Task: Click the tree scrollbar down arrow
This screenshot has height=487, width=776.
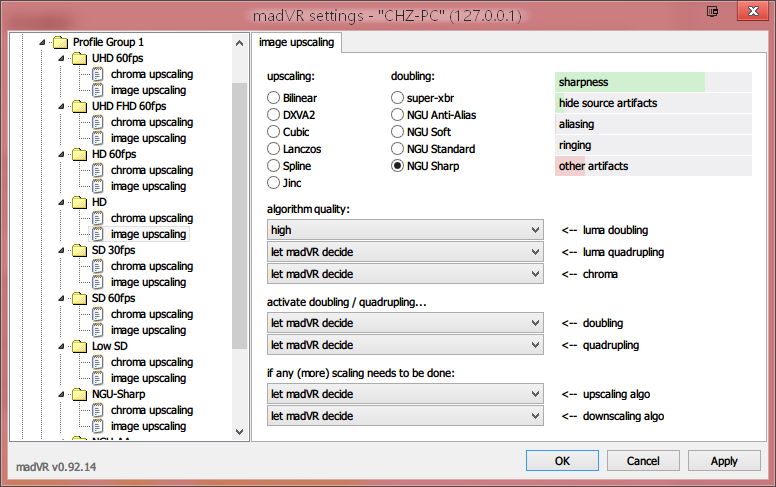Action: coord(240,432)
